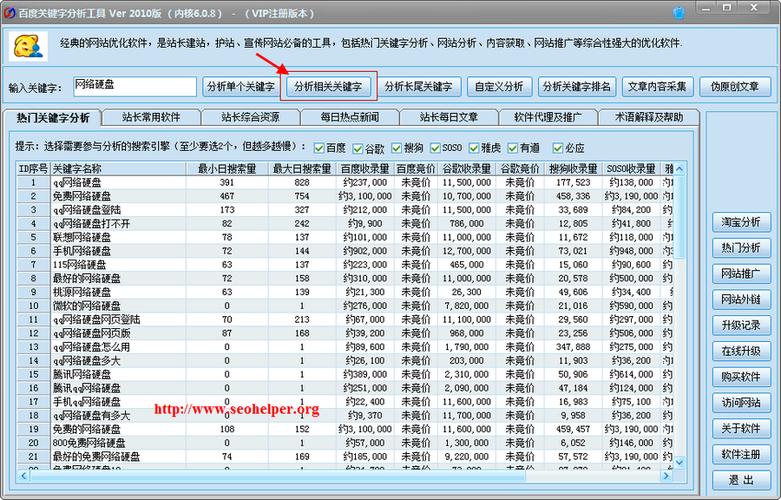Image resolution: width=781 pixels, height=500 pixels.
Task: Select the keyword qq网络硬盘怎么用
Action: coord(92,347)
